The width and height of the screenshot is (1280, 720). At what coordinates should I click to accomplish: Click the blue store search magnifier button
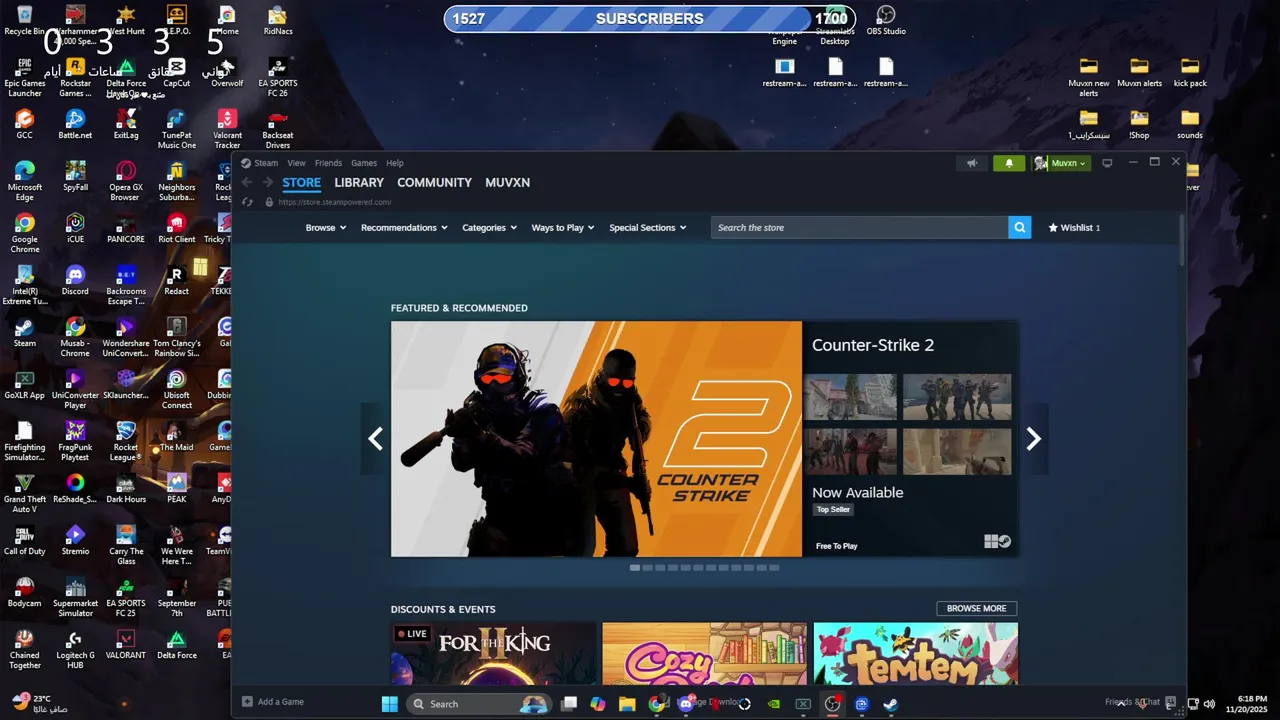1019,227
